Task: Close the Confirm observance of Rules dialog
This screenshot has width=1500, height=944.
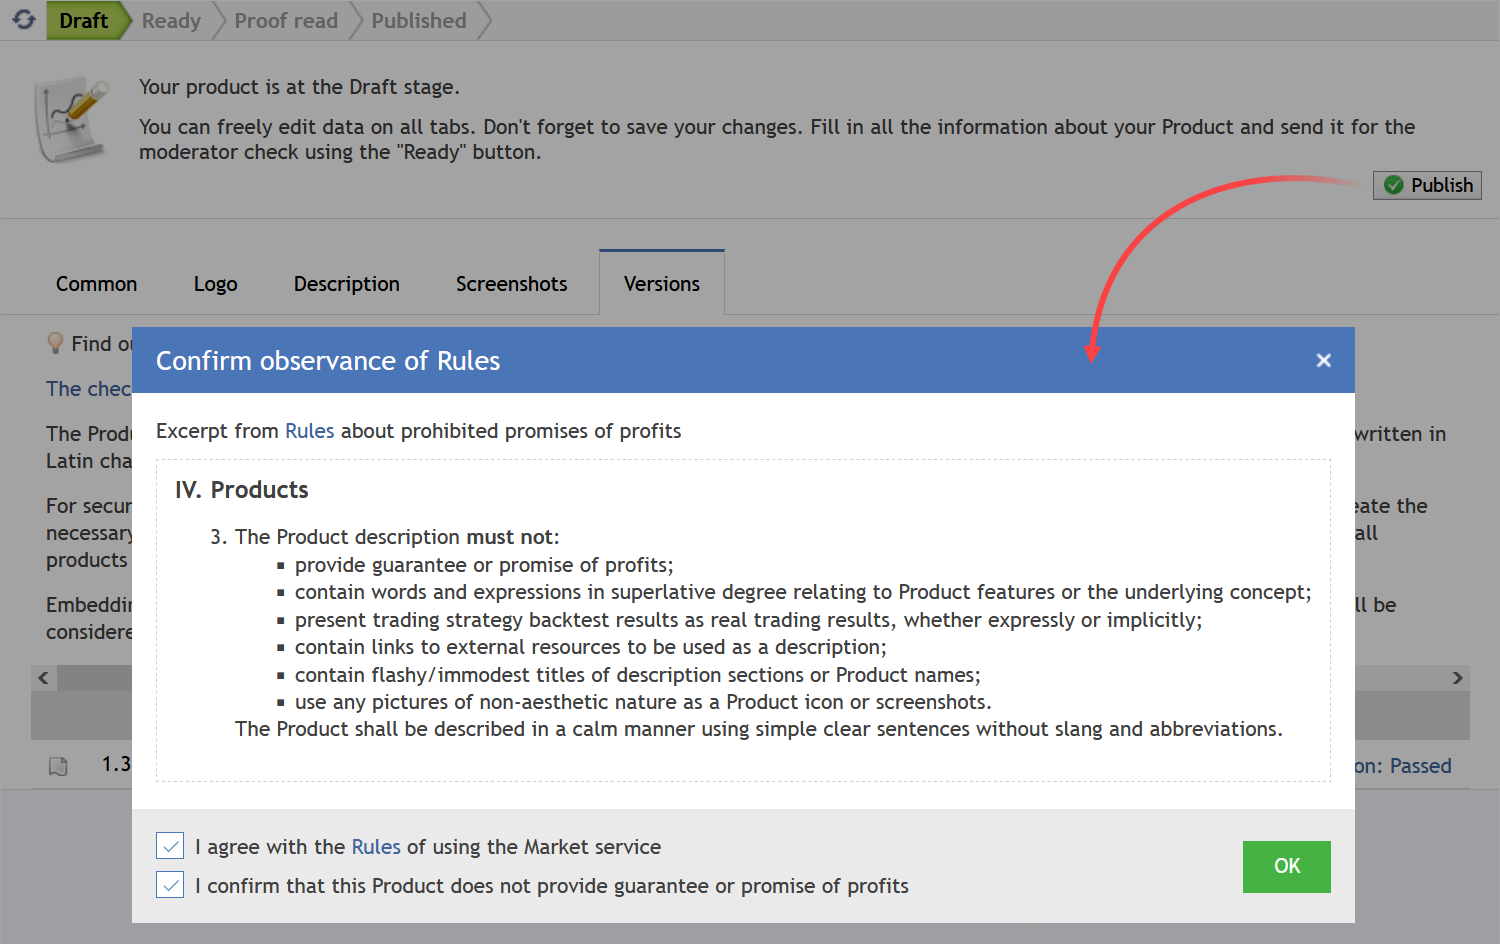Action: 1323,360
